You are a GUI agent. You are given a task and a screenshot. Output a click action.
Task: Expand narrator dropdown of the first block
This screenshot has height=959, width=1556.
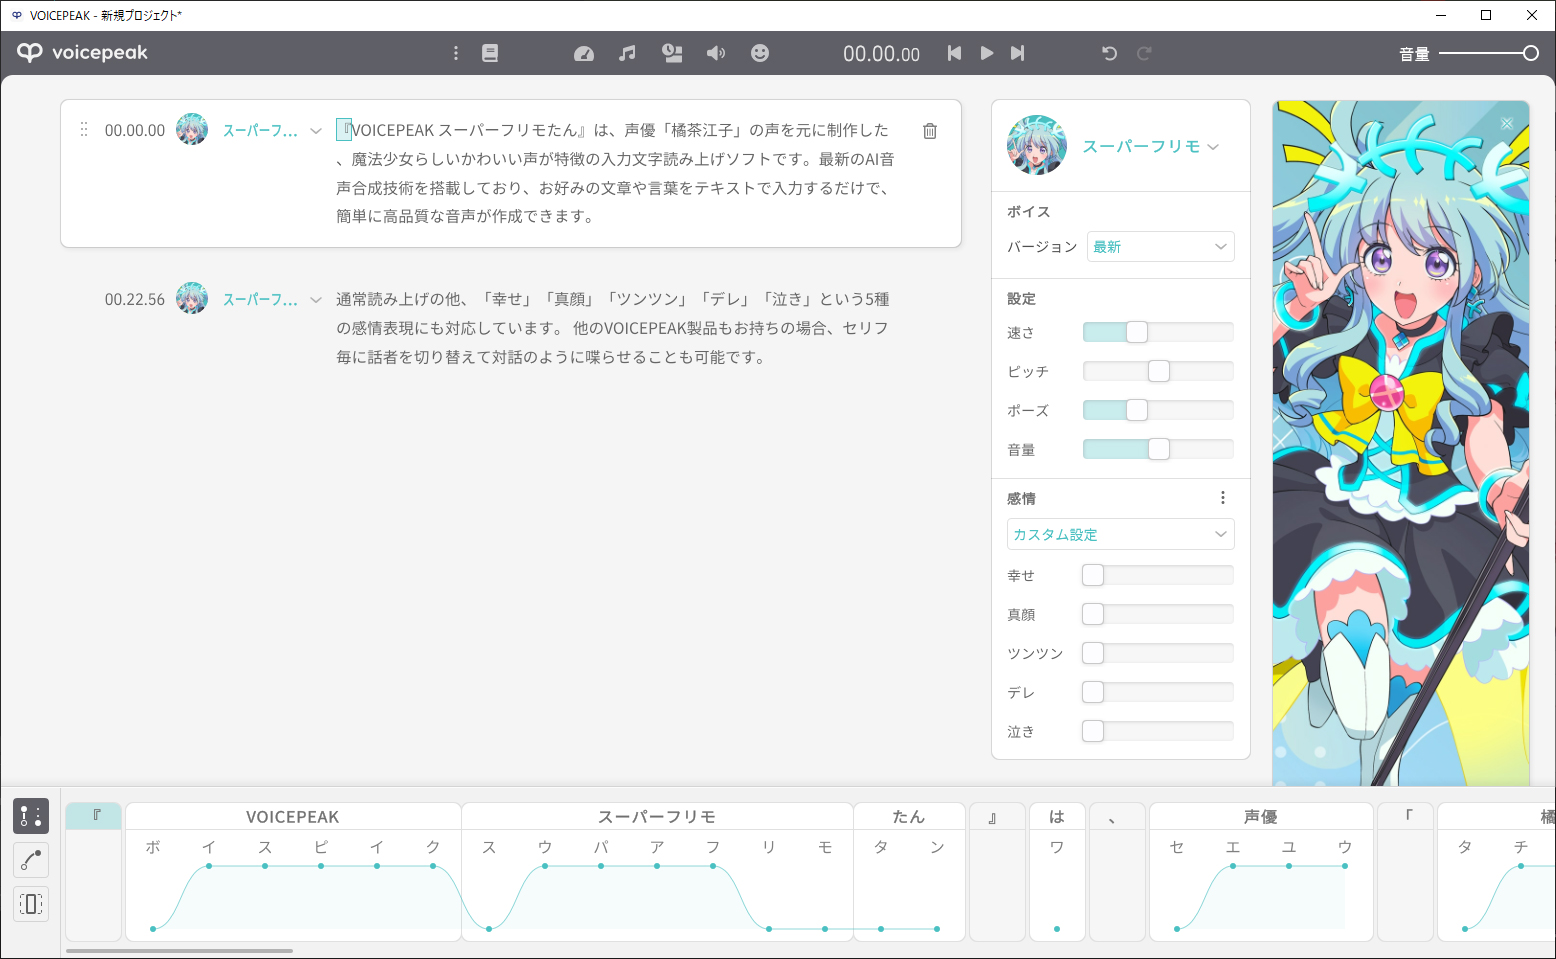pyautogui.click(x=316, y=131)
